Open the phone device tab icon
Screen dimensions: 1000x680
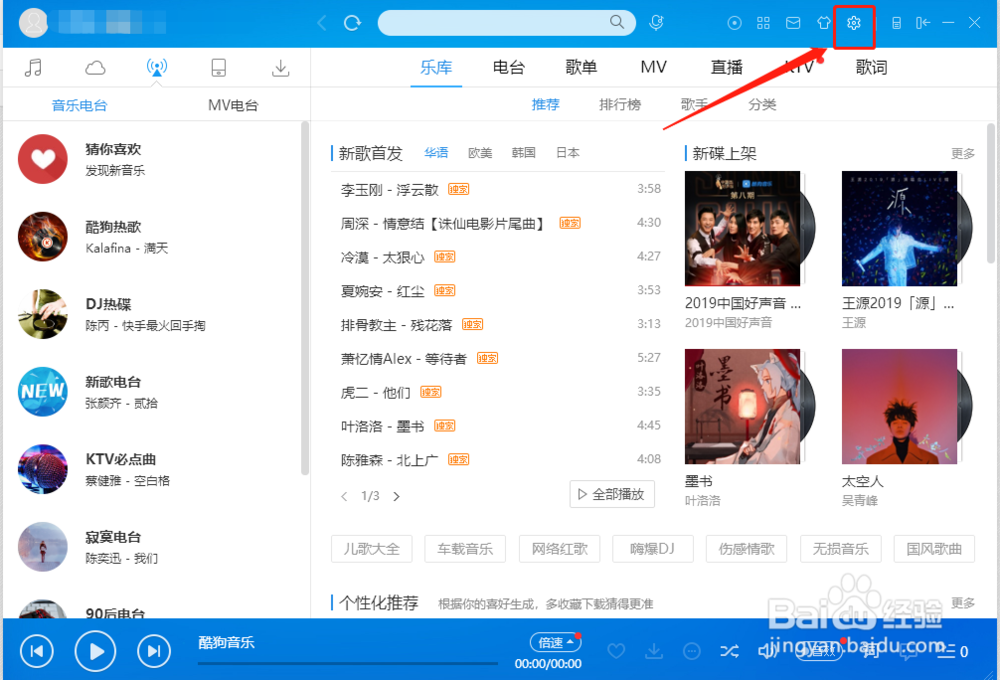pyautogui.click(x=219, y=67)
